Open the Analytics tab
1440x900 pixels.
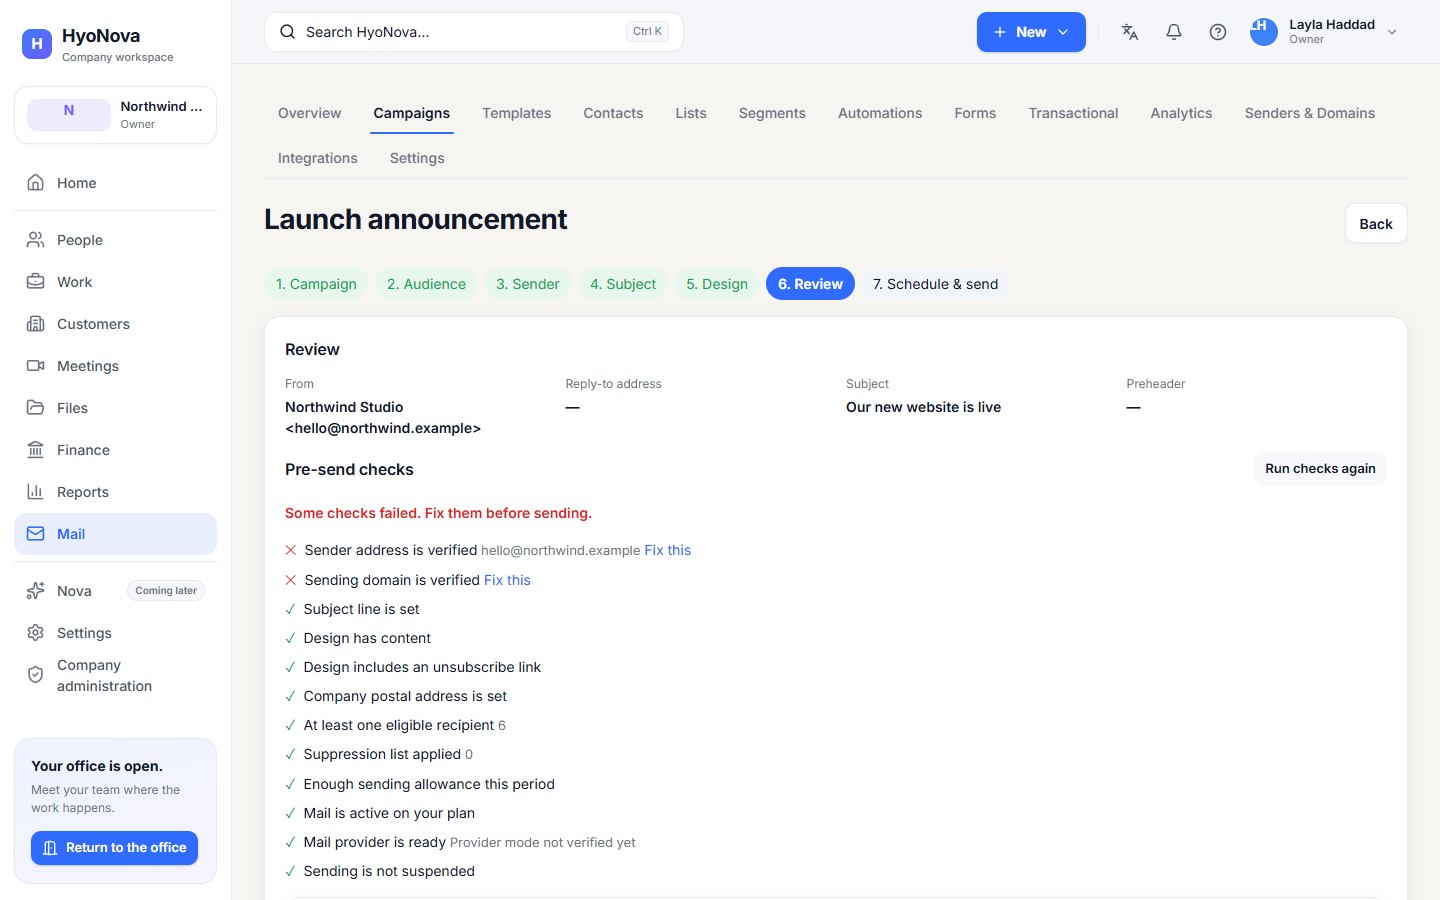(x=1181, y=113)
